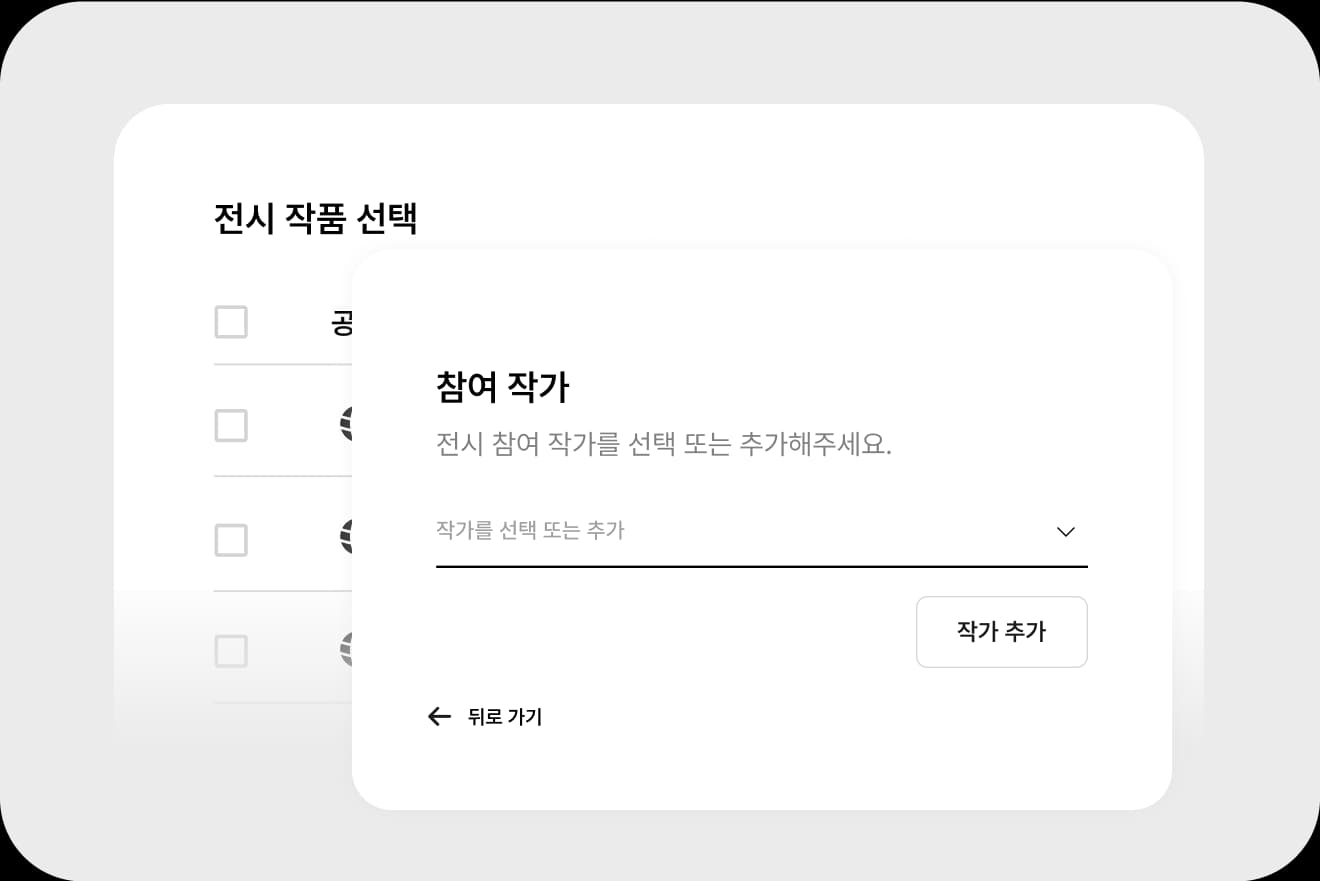This screenshot has height=881, width=1320.
Task: Click the 전시 작품 선택 page title
Action: 315,218
